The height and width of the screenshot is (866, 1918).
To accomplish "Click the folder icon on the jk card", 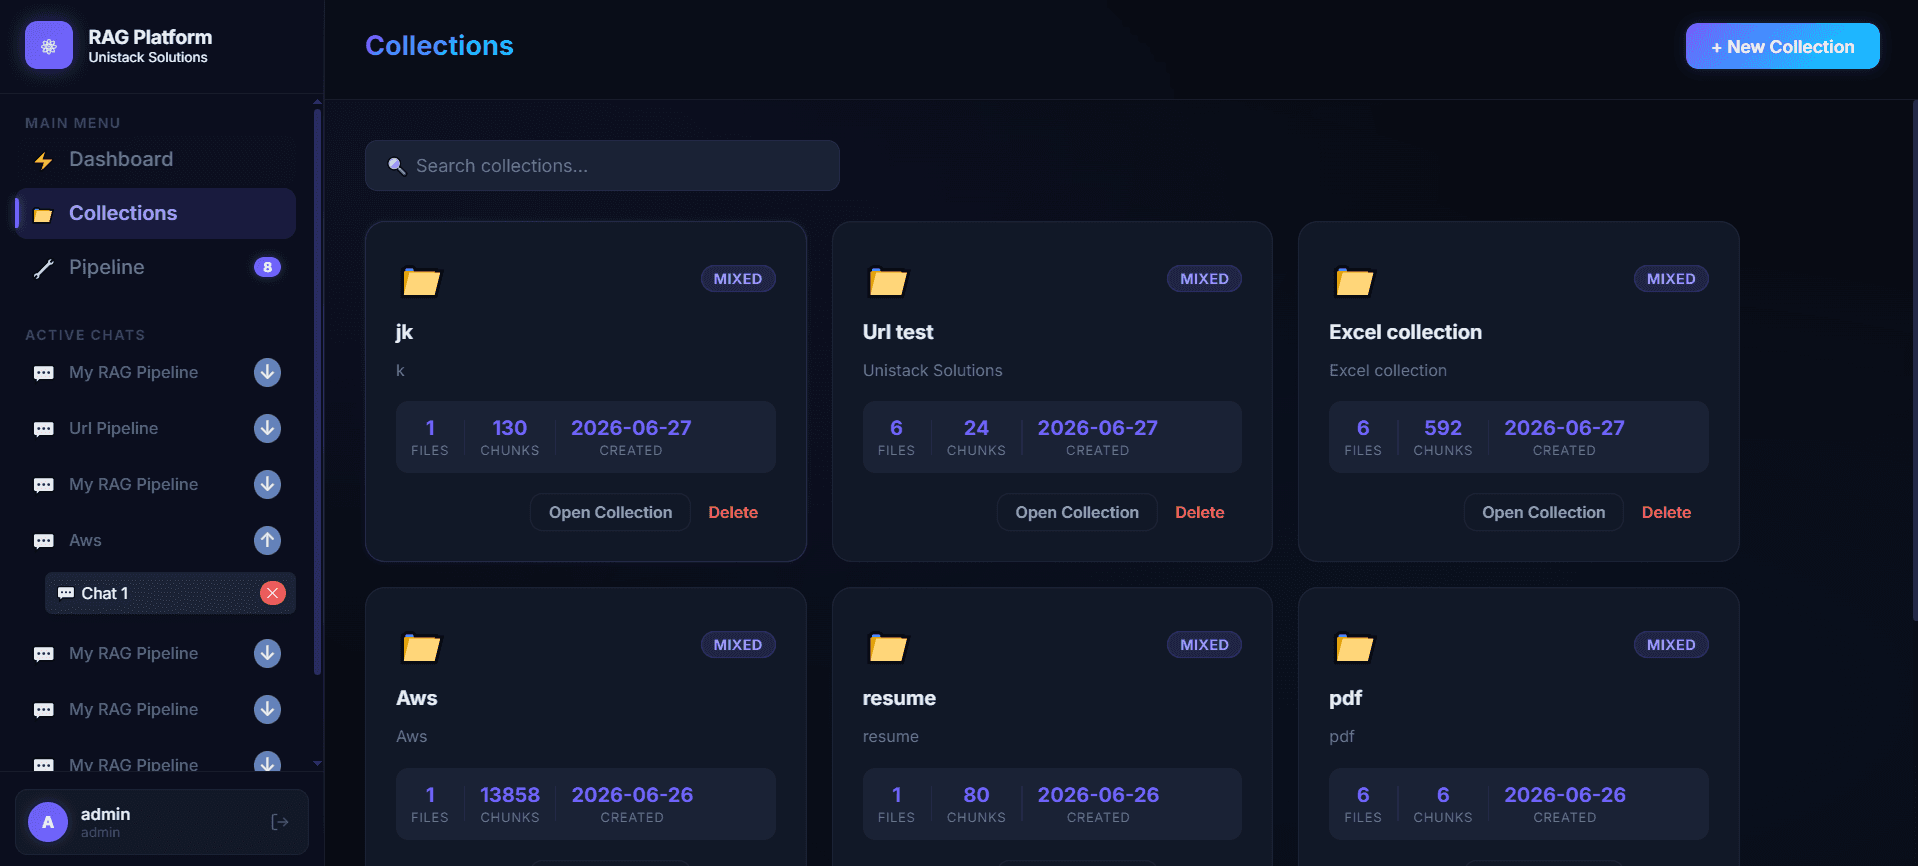I will click(421, 282).
